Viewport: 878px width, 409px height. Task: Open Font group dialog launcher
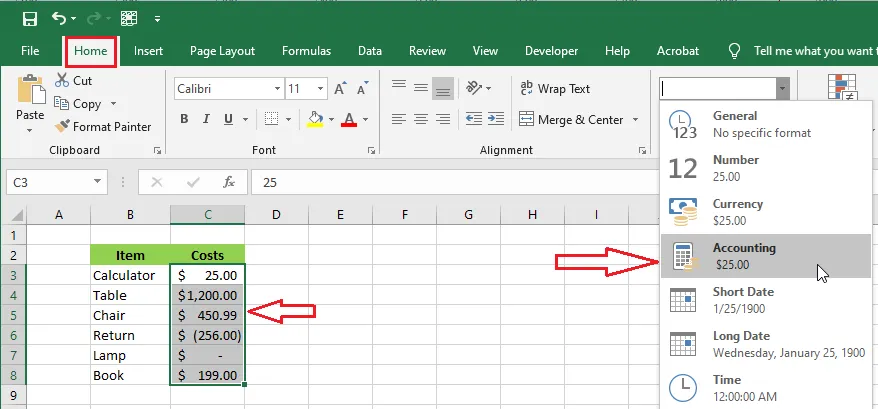click(x=371, y=150)
